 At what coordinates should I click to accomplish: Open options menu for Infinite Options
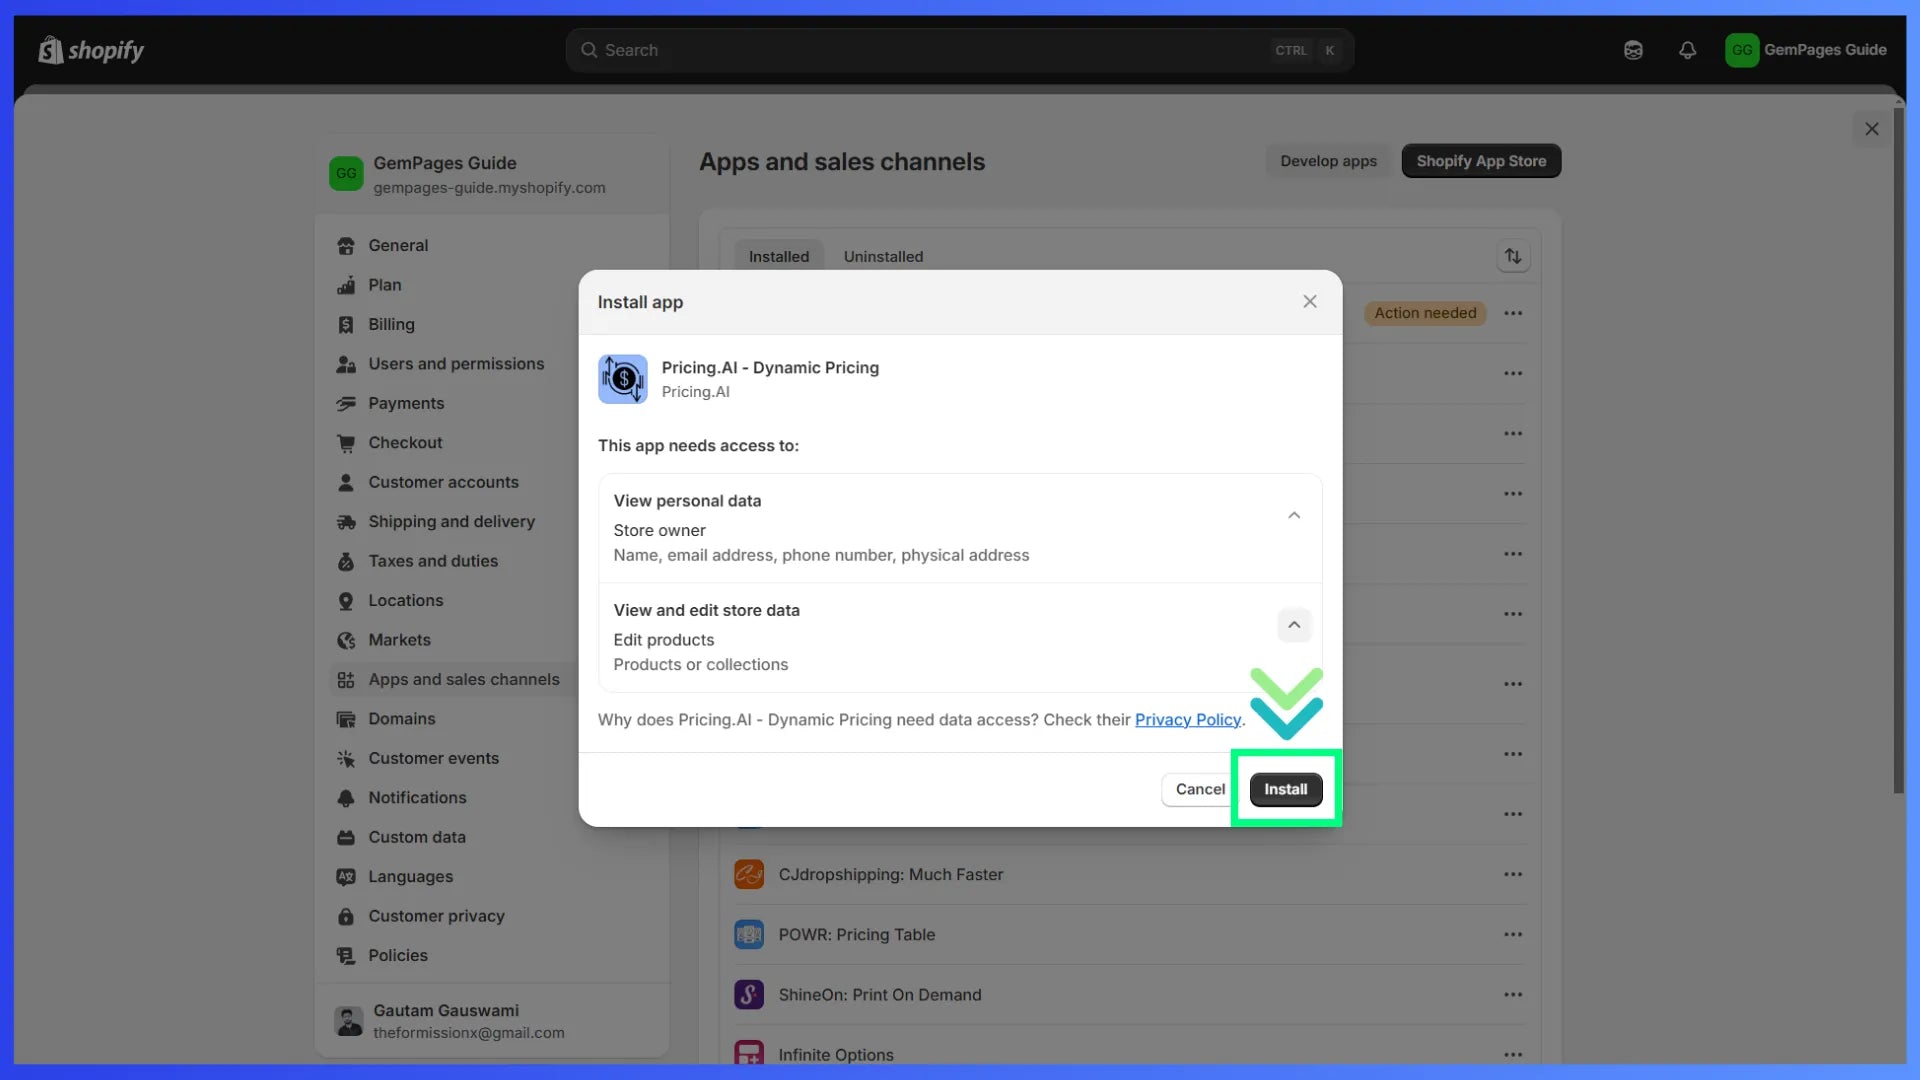(1513, 1055)
